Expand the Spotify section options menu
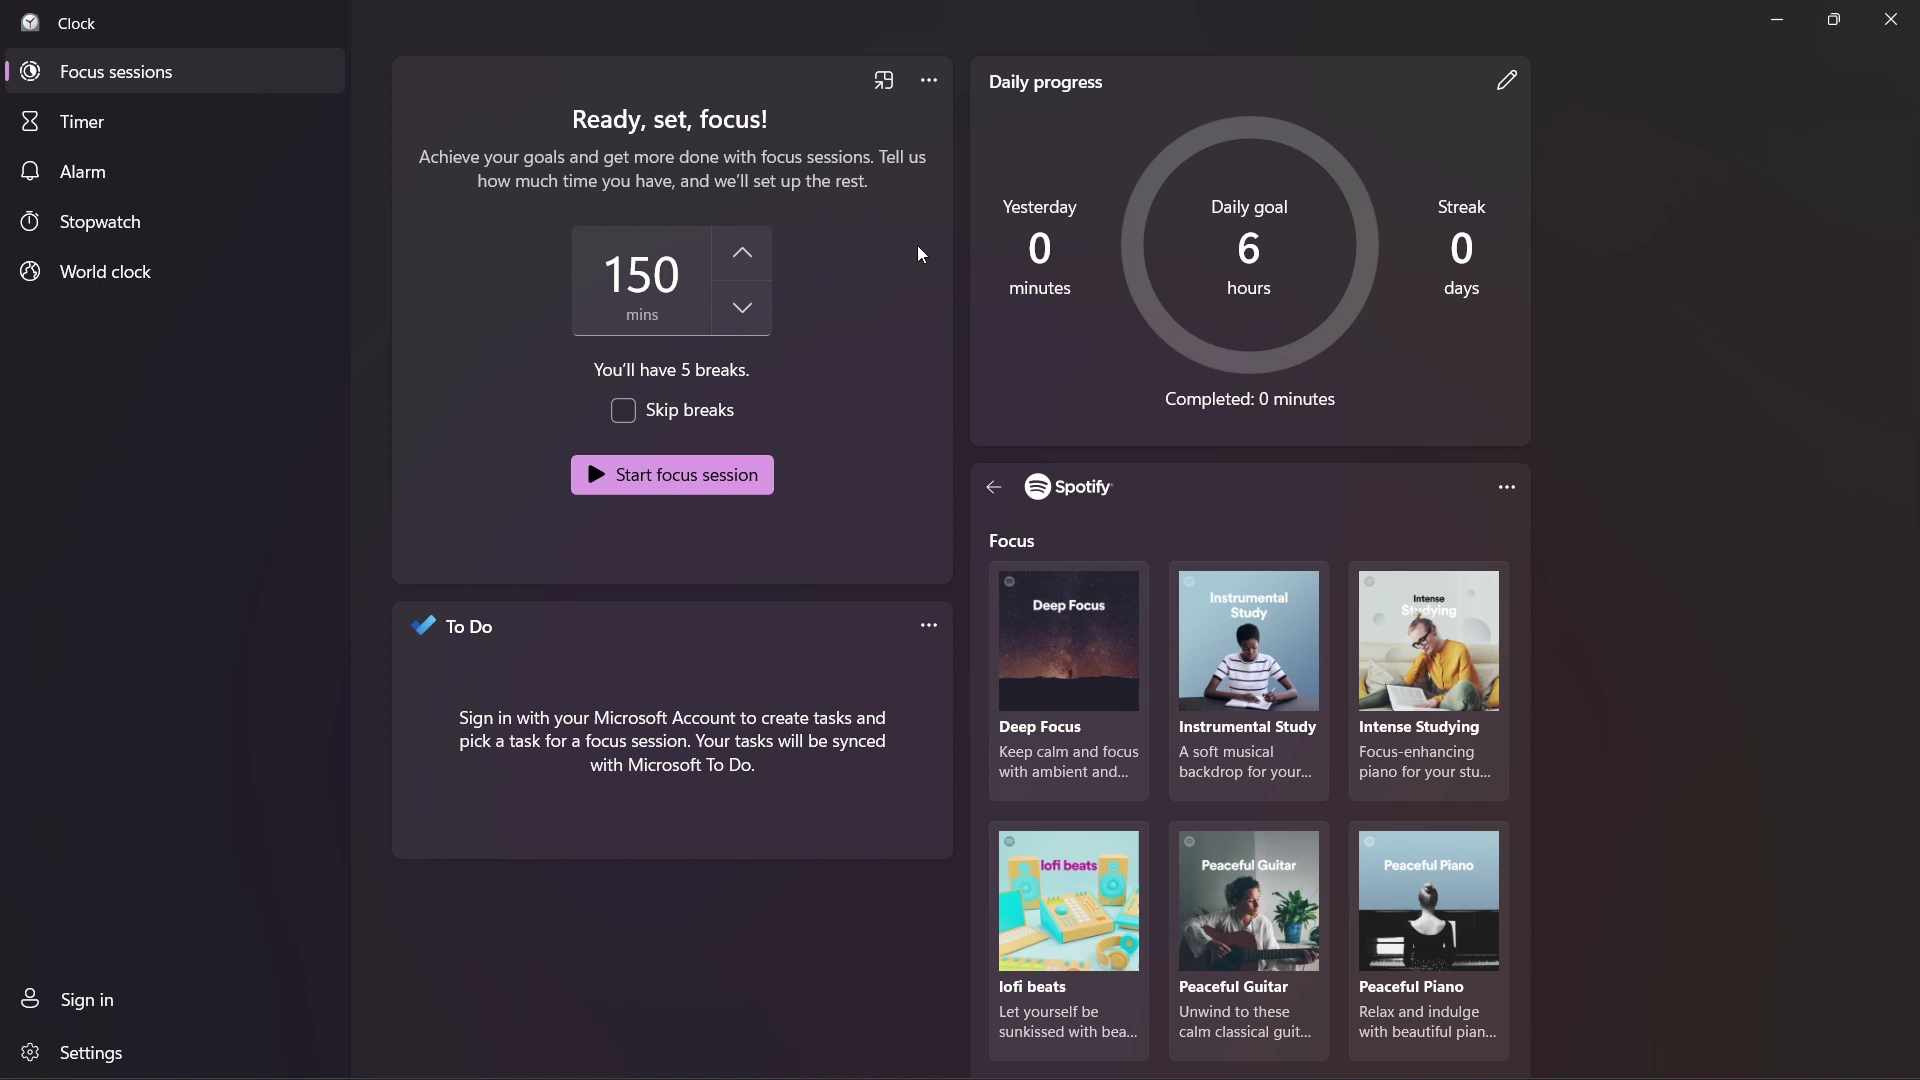Viewport: 1920px width, 1080px height. pos(1506,487)
